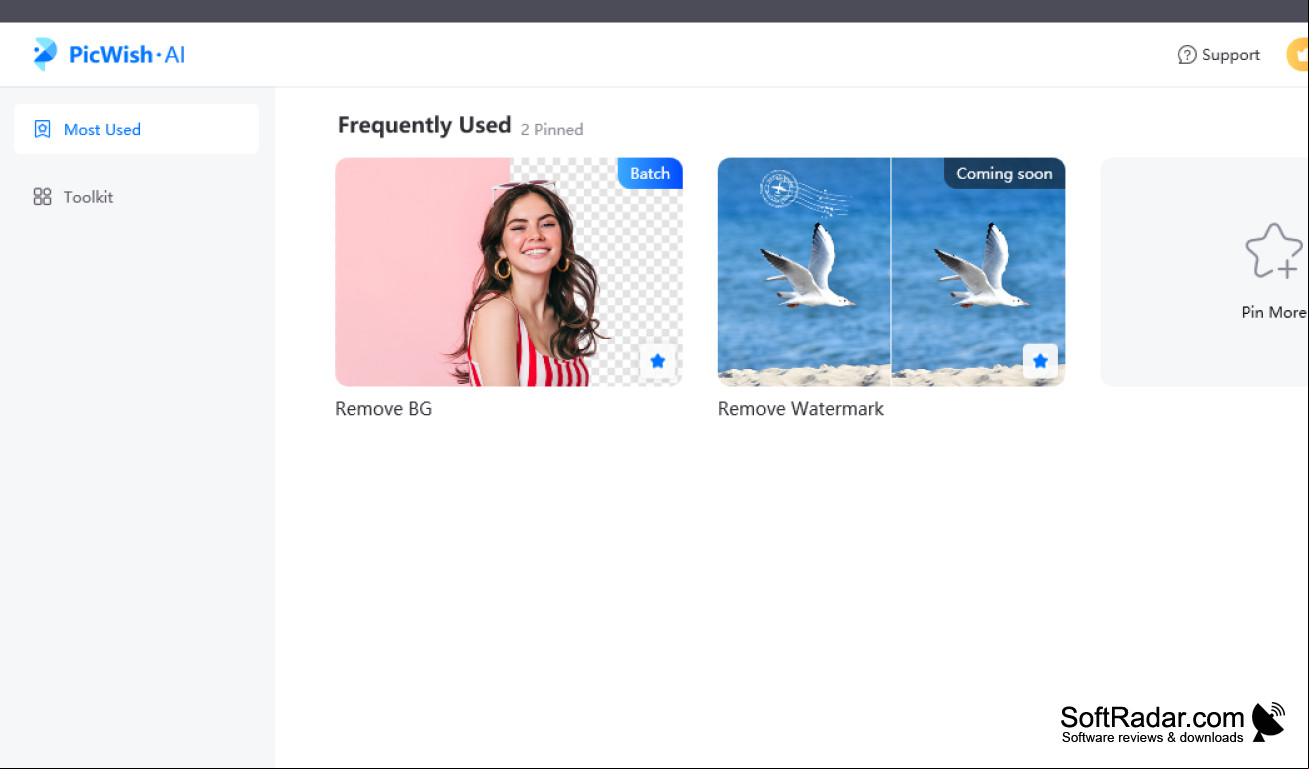Screen dimensions: 1309x769
Task: Click the Toolkit grid icon
Action: click(x=42, y=197)
